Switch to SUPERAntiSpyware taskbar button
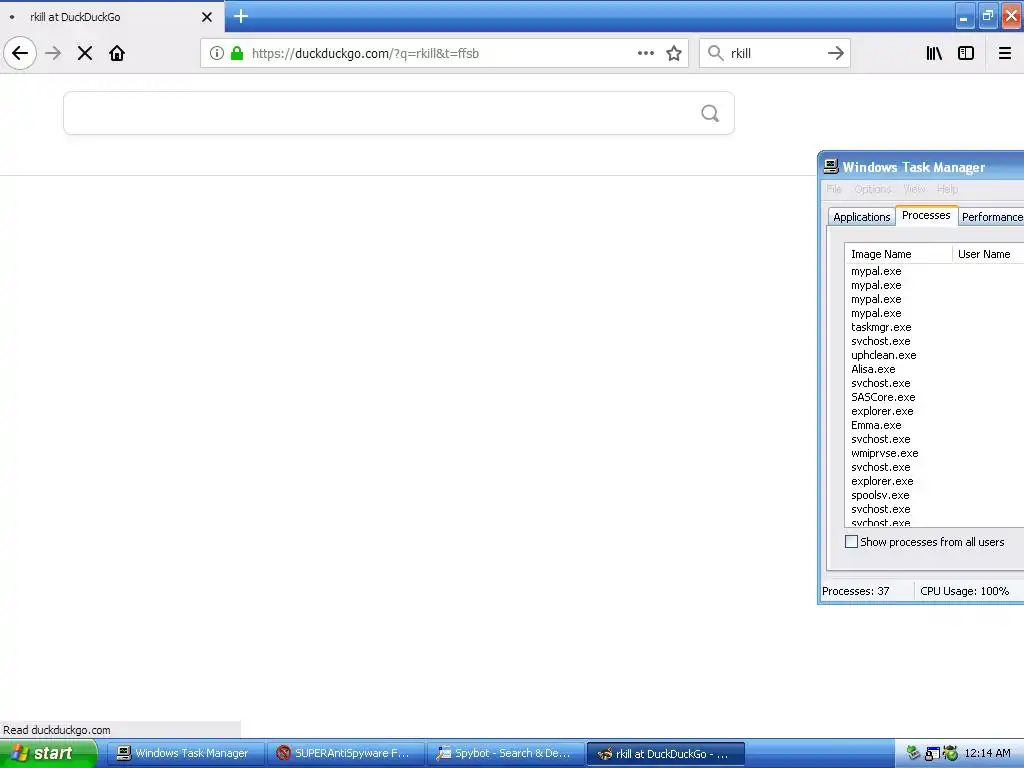Viewport: 1024px width, 768px height. point(345,753)
